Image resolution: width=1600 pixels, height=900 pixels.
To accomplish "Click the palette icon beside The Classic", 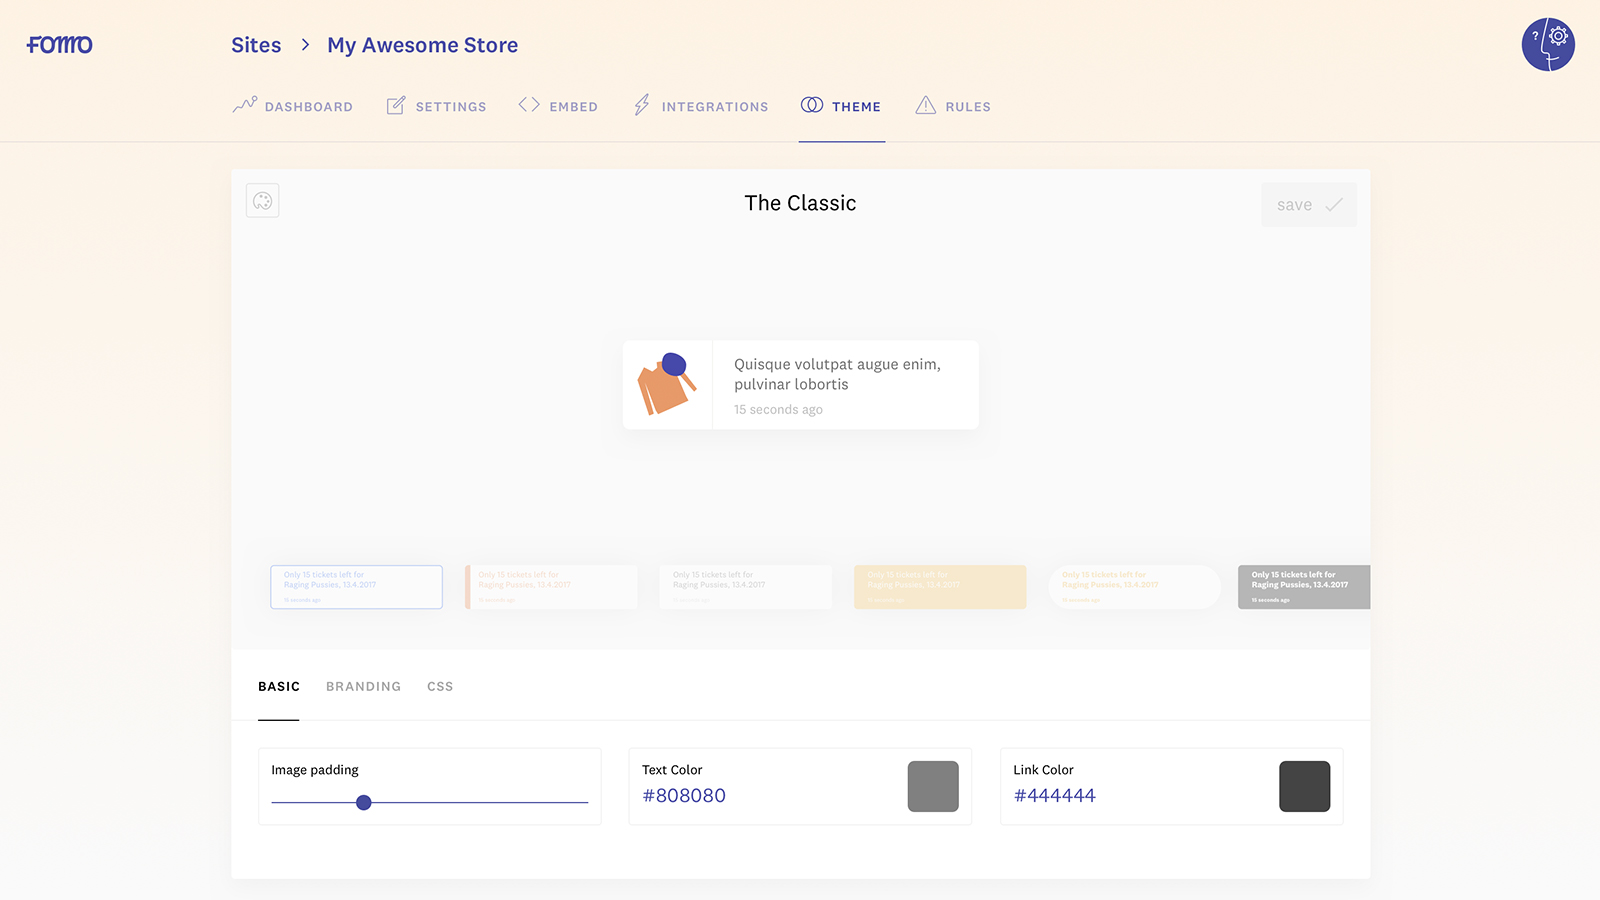I will (263, 201).
